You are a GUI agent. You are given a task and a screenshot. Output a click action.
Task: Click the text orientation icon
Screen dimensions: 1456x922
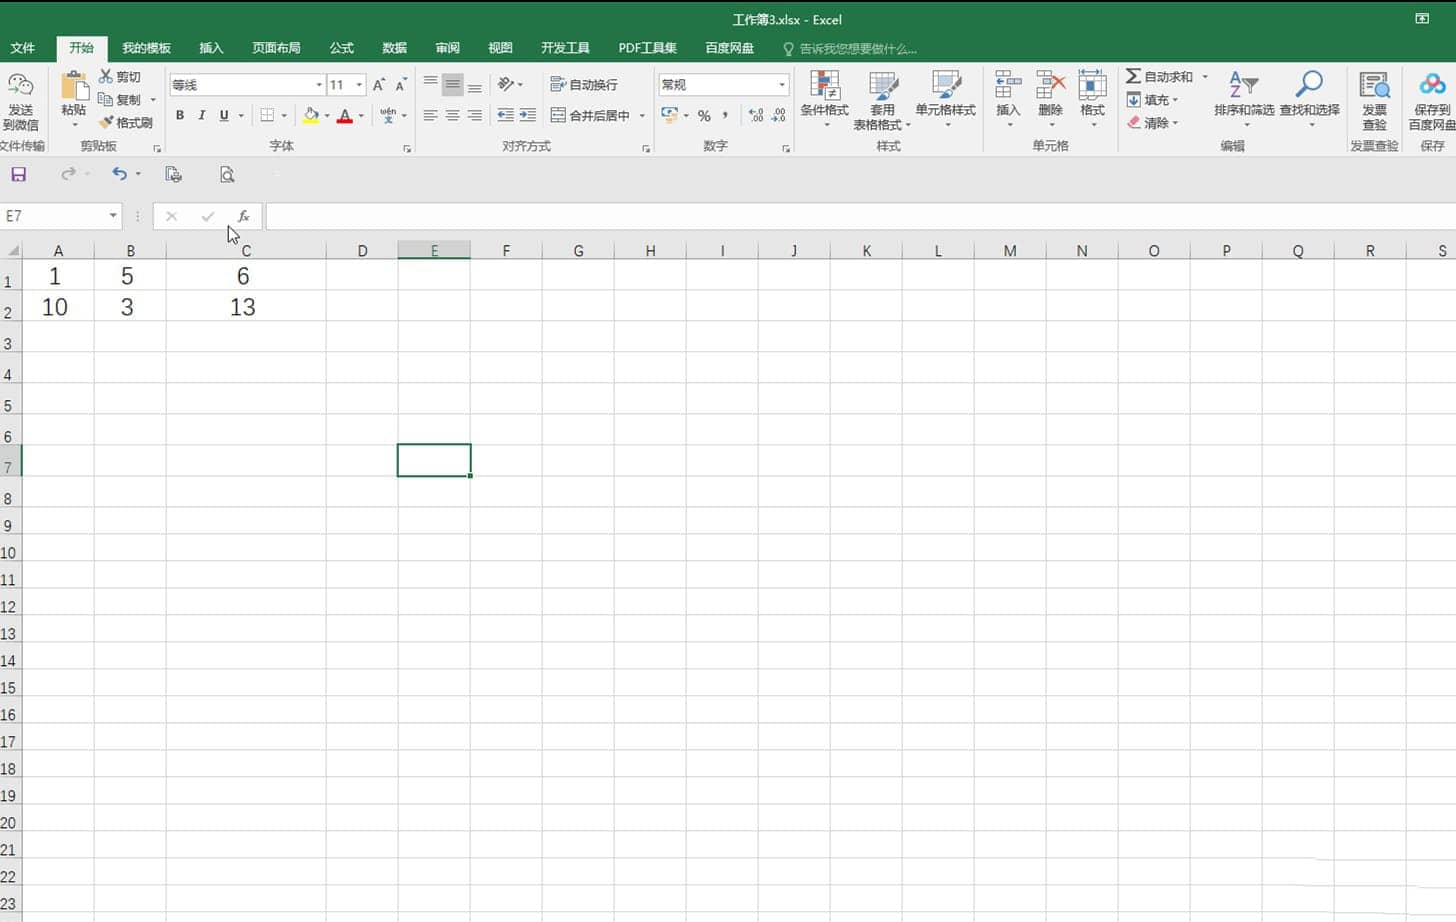click(507, 84)
